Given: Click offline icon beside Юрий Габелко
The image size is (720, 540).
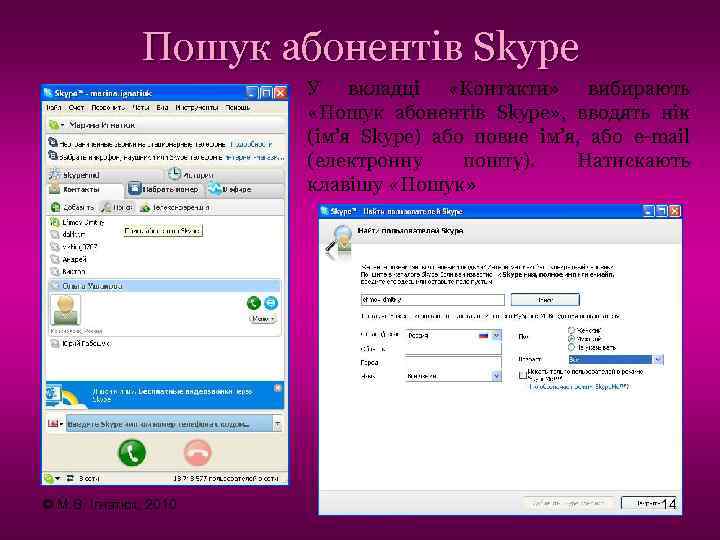Looking at the screenshot, I should pos(55,343).
